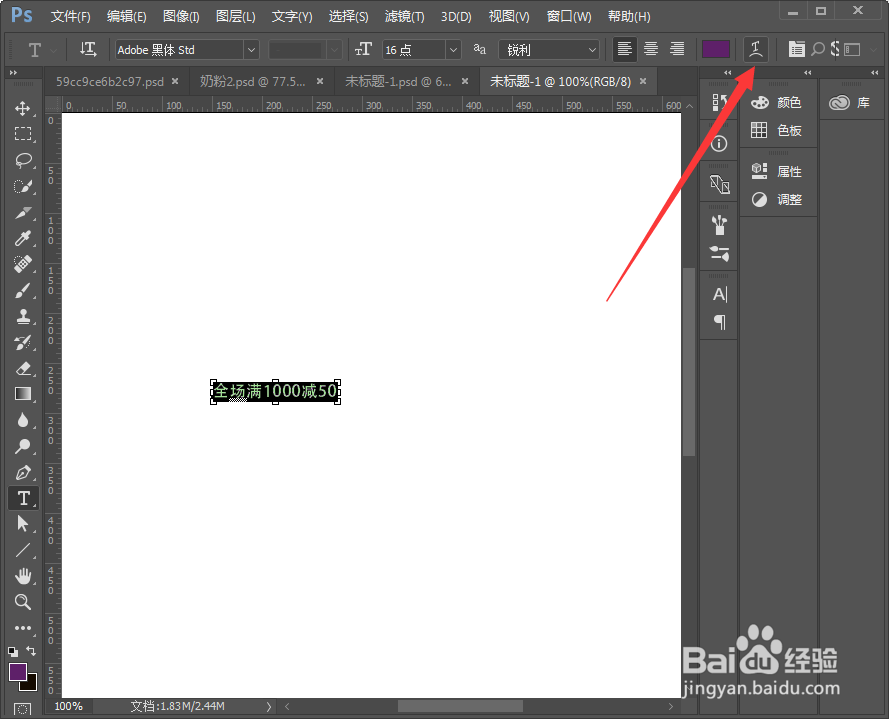Select the Path Selection arrow tool
The image size is (889, 719).
point(23,524)
